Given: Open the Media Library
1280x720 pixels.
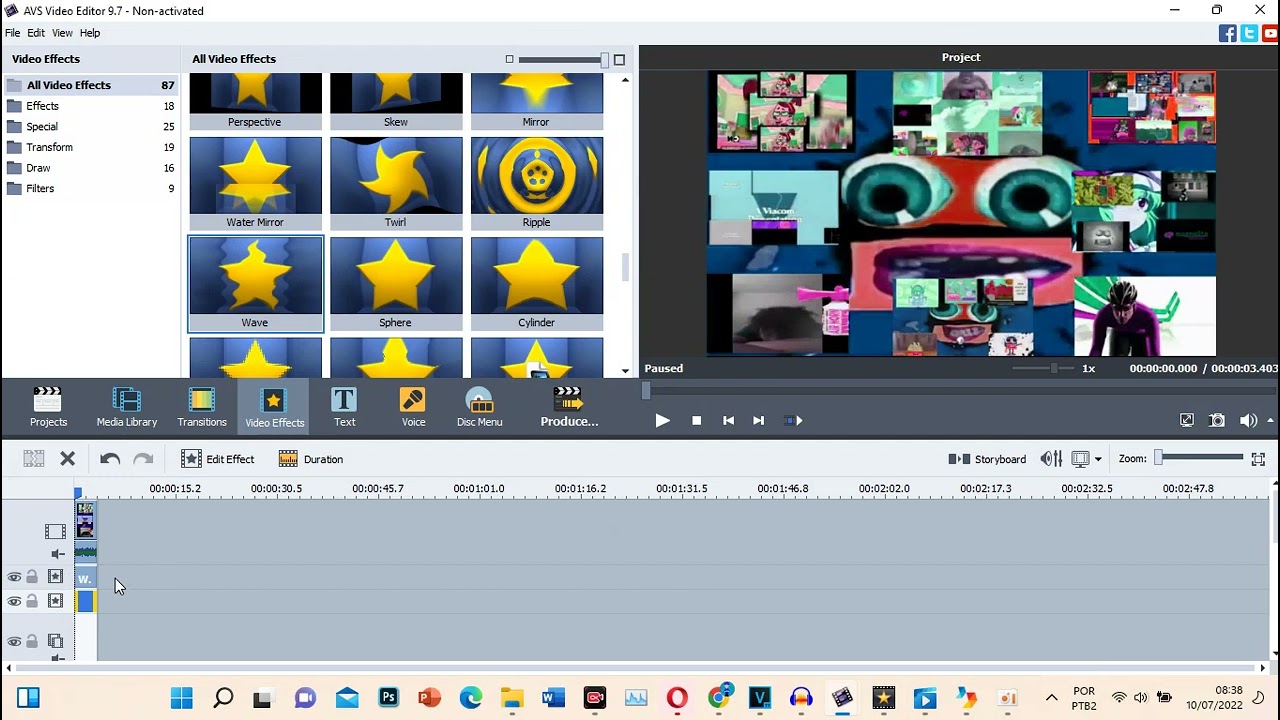Looking at the screenshot, I should (127, 407).
